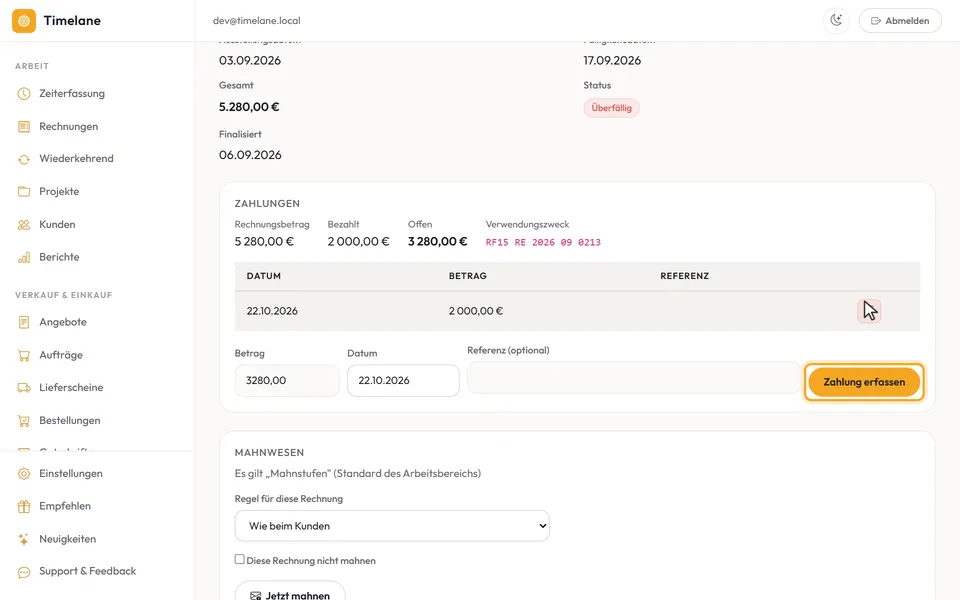This screenshot has width=960, height=600.
Task: Open Kunden menu entry
Action: 57,225
